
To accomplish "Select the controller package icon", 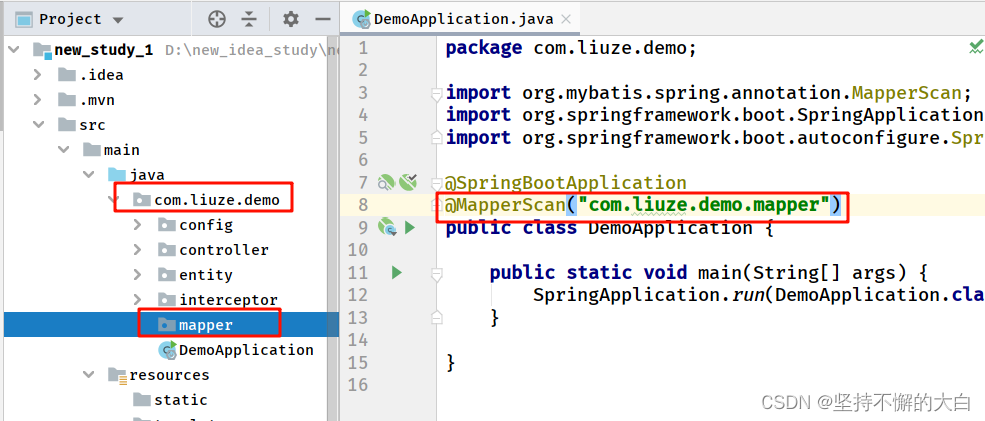I will click(166, 250).
